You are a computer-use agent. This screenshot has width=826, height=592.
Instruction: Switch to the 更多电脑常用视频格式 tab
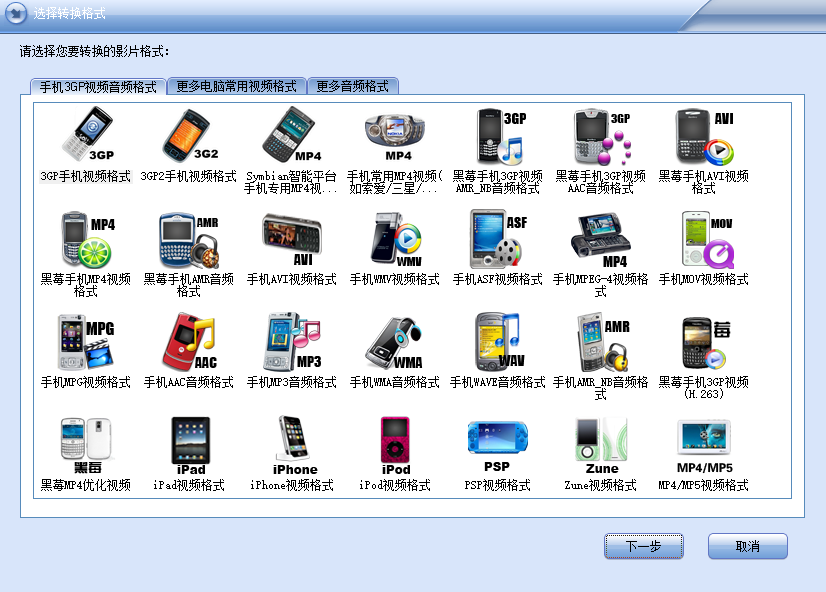click(239, 86)
